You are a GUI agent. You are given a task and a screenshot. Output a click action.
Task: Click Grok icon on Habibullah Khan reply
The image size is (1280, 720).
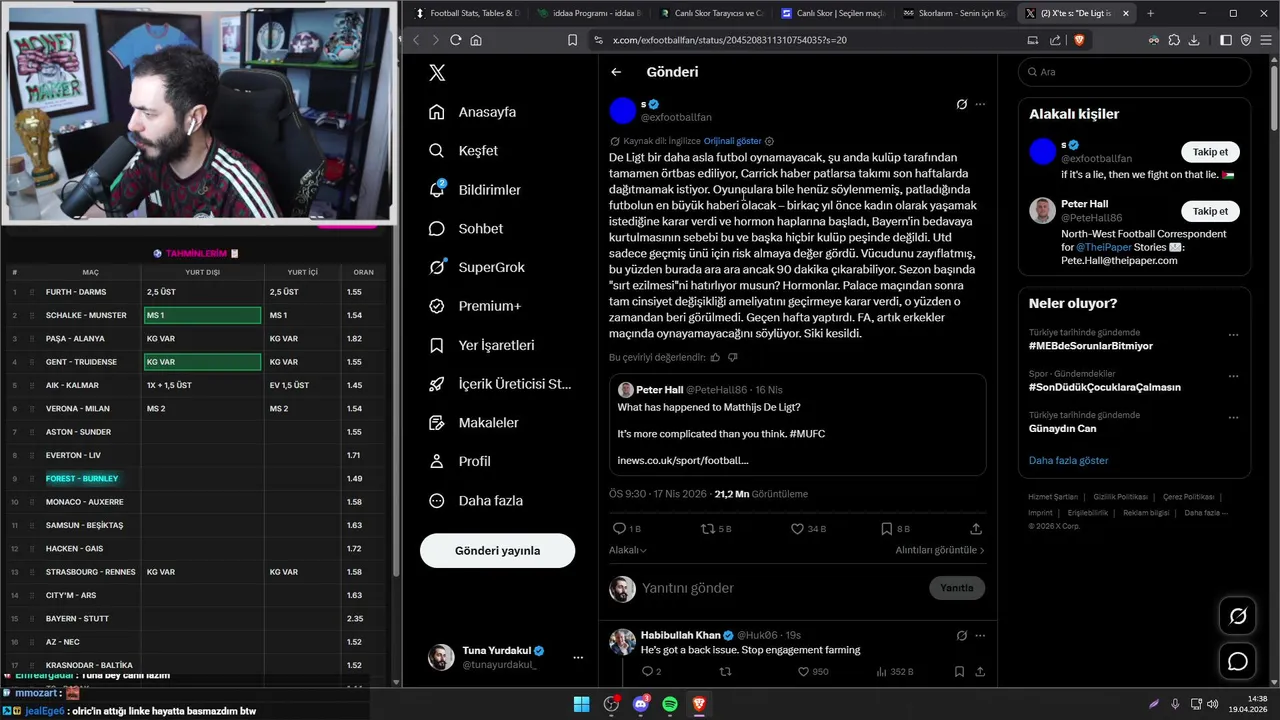(x=962, y=635)
